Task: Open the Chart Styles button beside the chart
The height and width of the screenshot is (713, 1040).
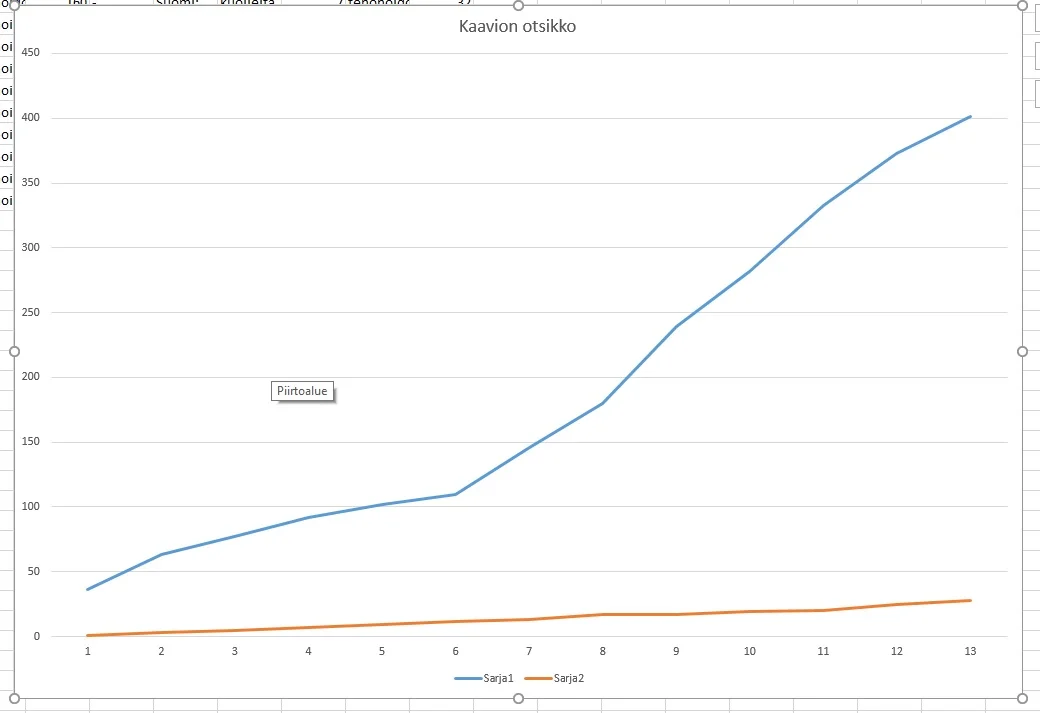Action: 1036,56
